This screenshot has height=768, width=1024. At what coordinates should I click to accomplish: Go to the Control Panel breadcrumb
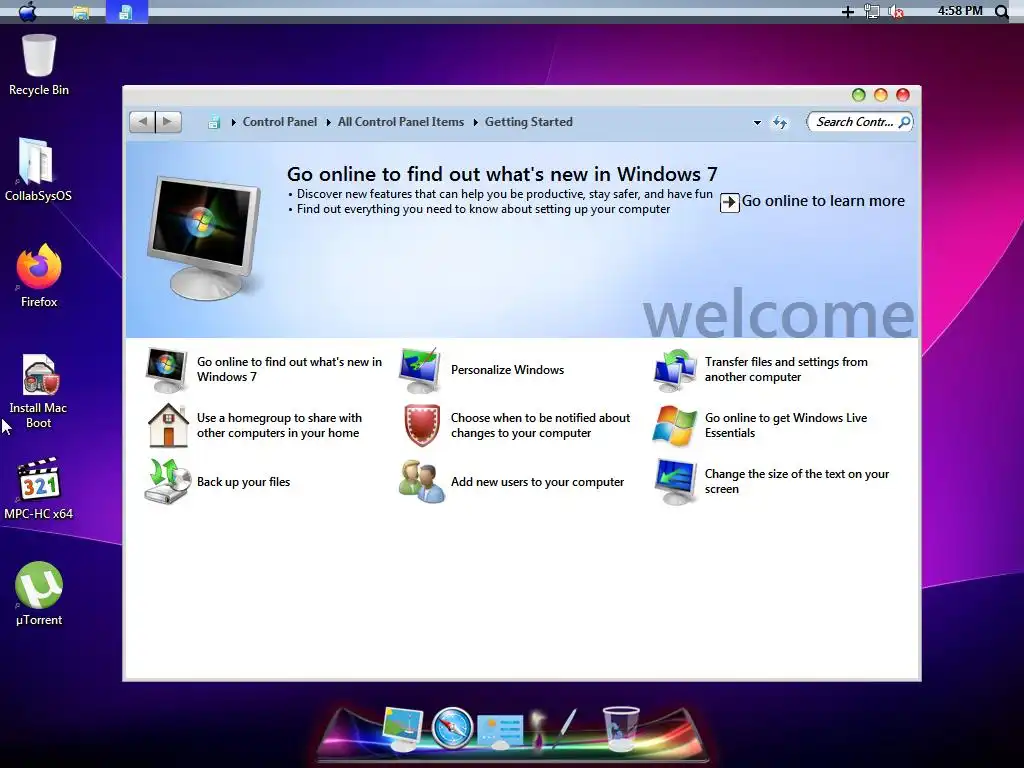280,122
